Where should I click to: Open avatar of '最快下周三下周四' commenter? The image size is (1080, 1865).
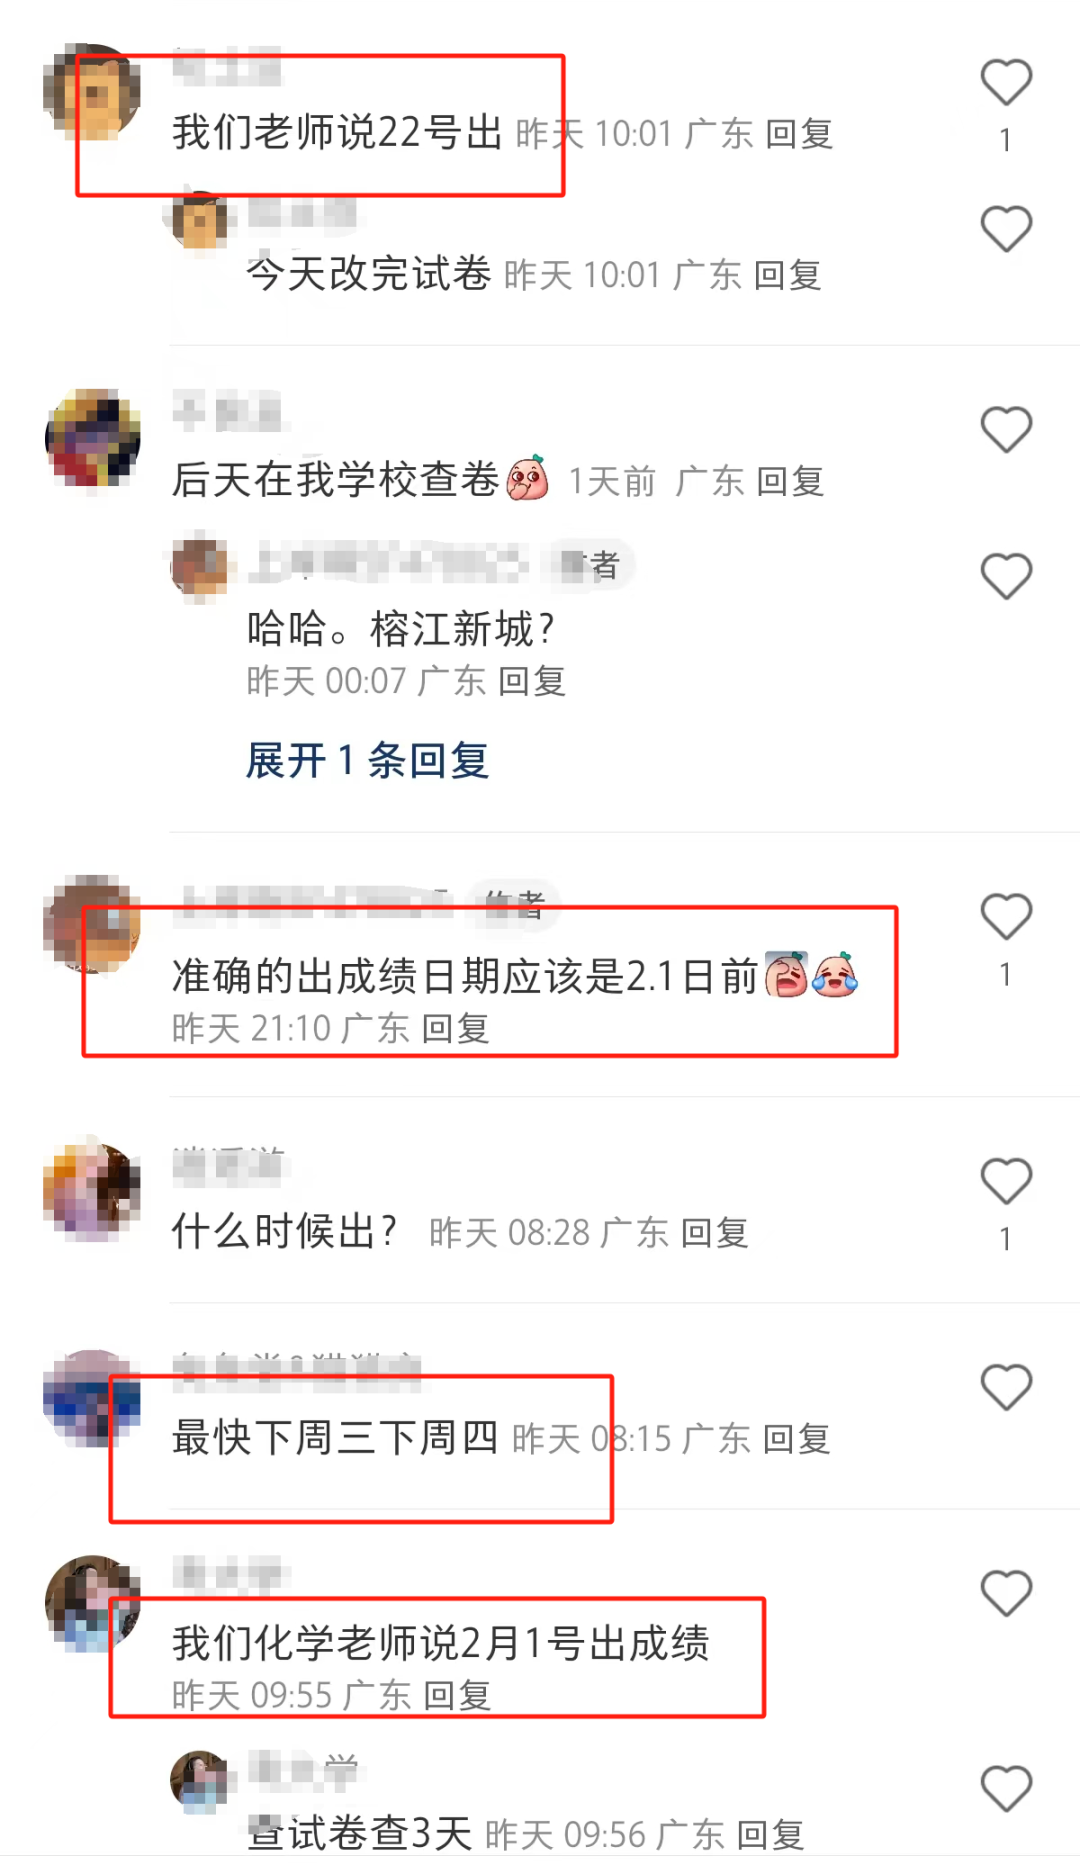pos(92,1398)
